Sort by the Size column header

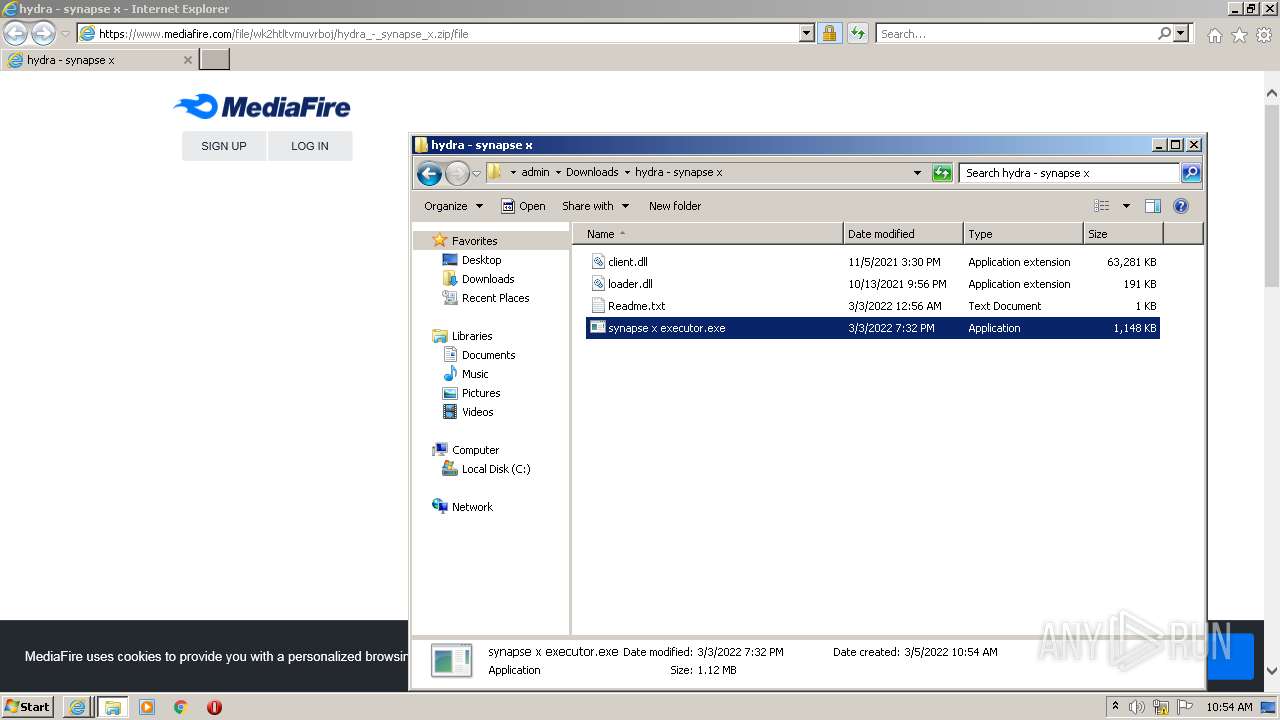pos(1124,234)
